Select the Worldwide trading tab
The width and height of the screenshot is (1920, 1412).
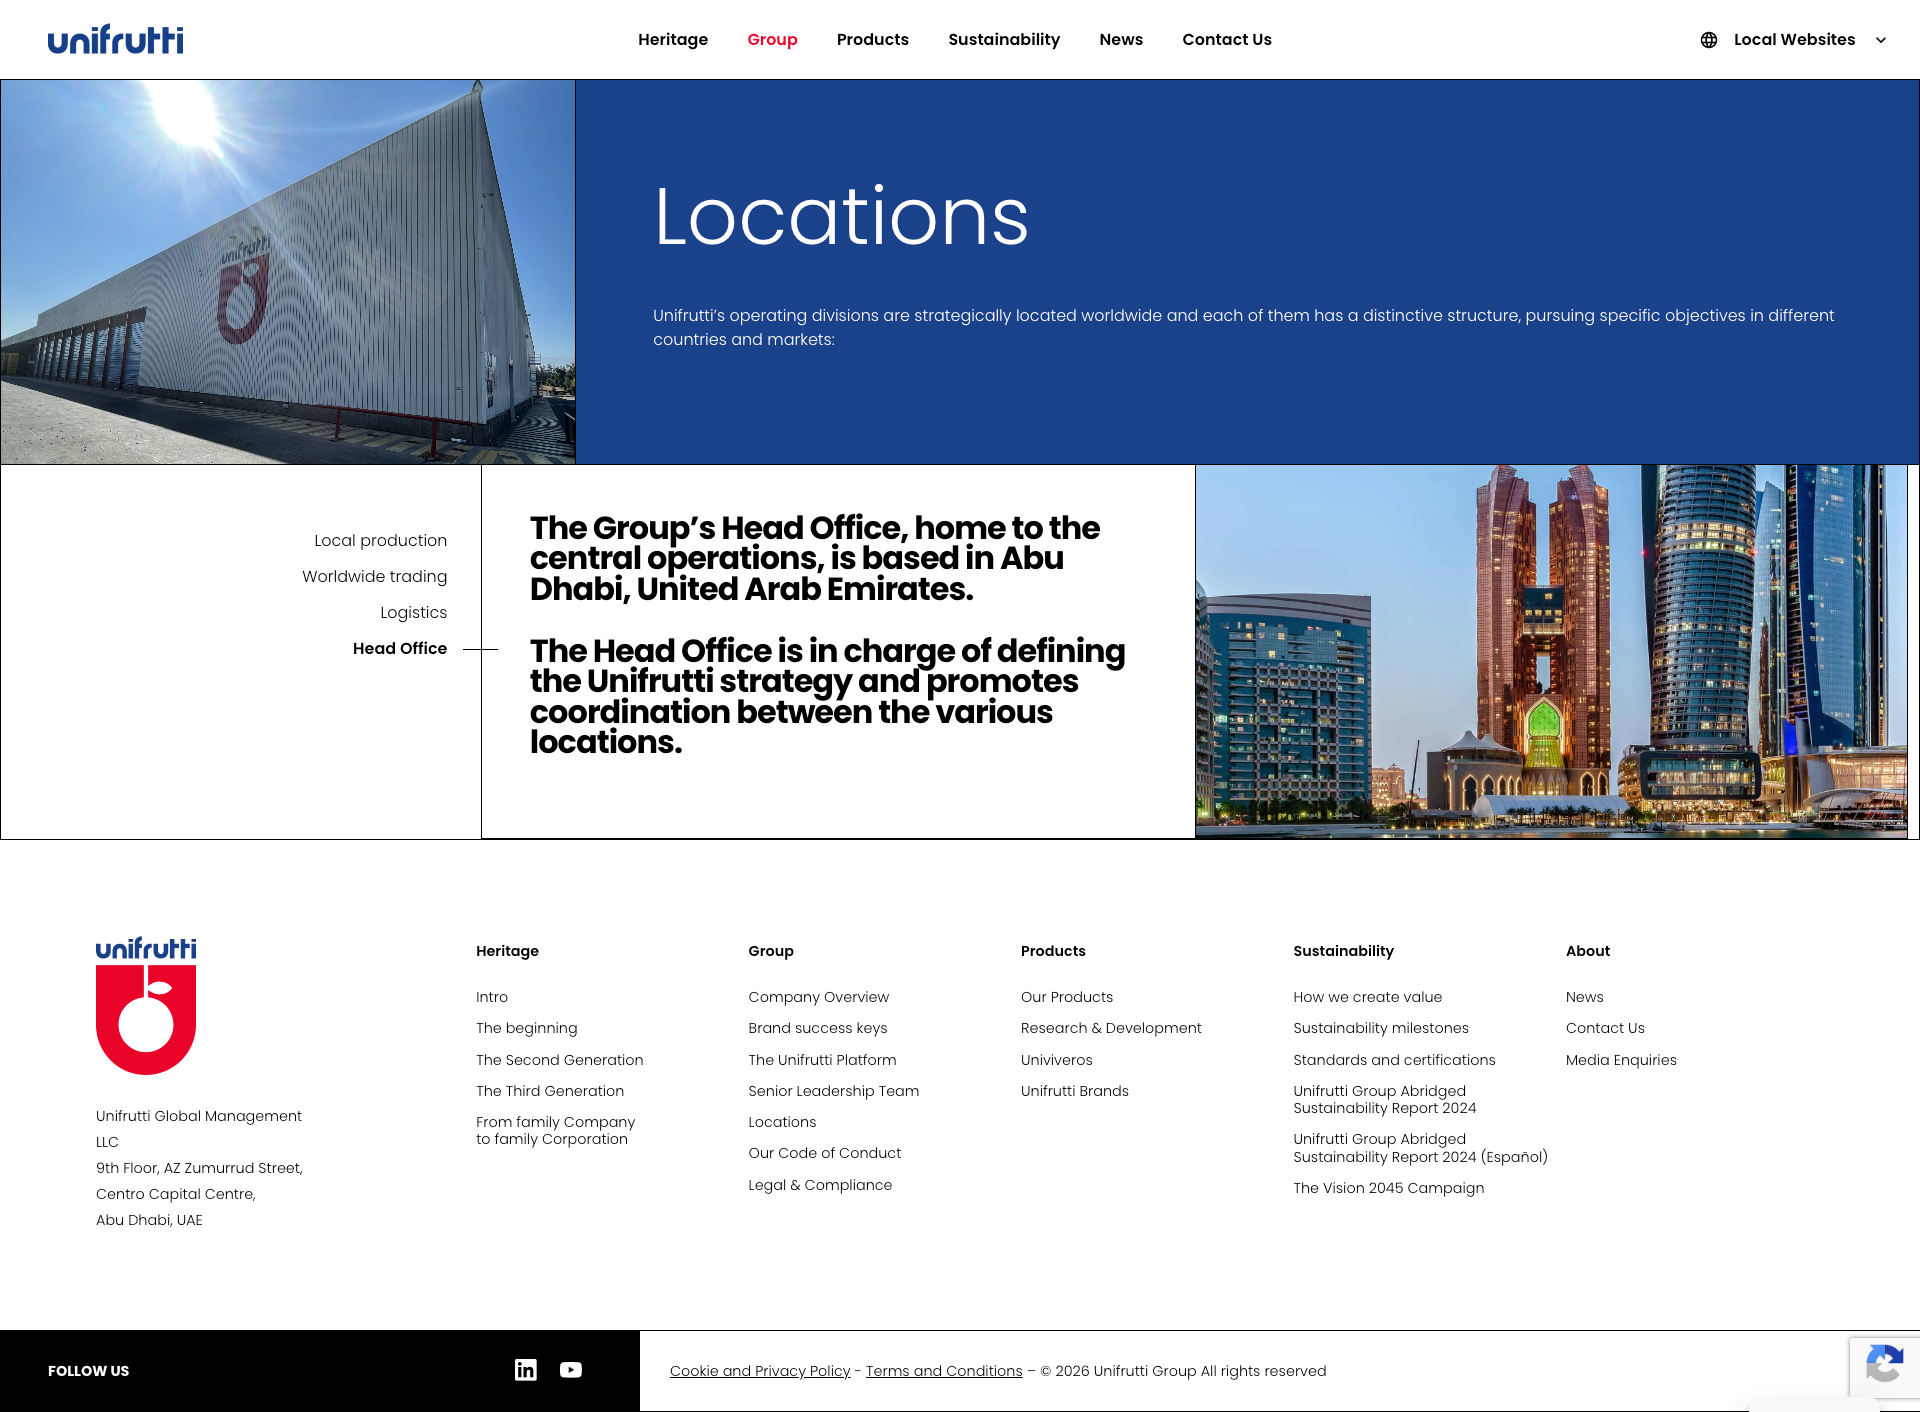point(374,577)
